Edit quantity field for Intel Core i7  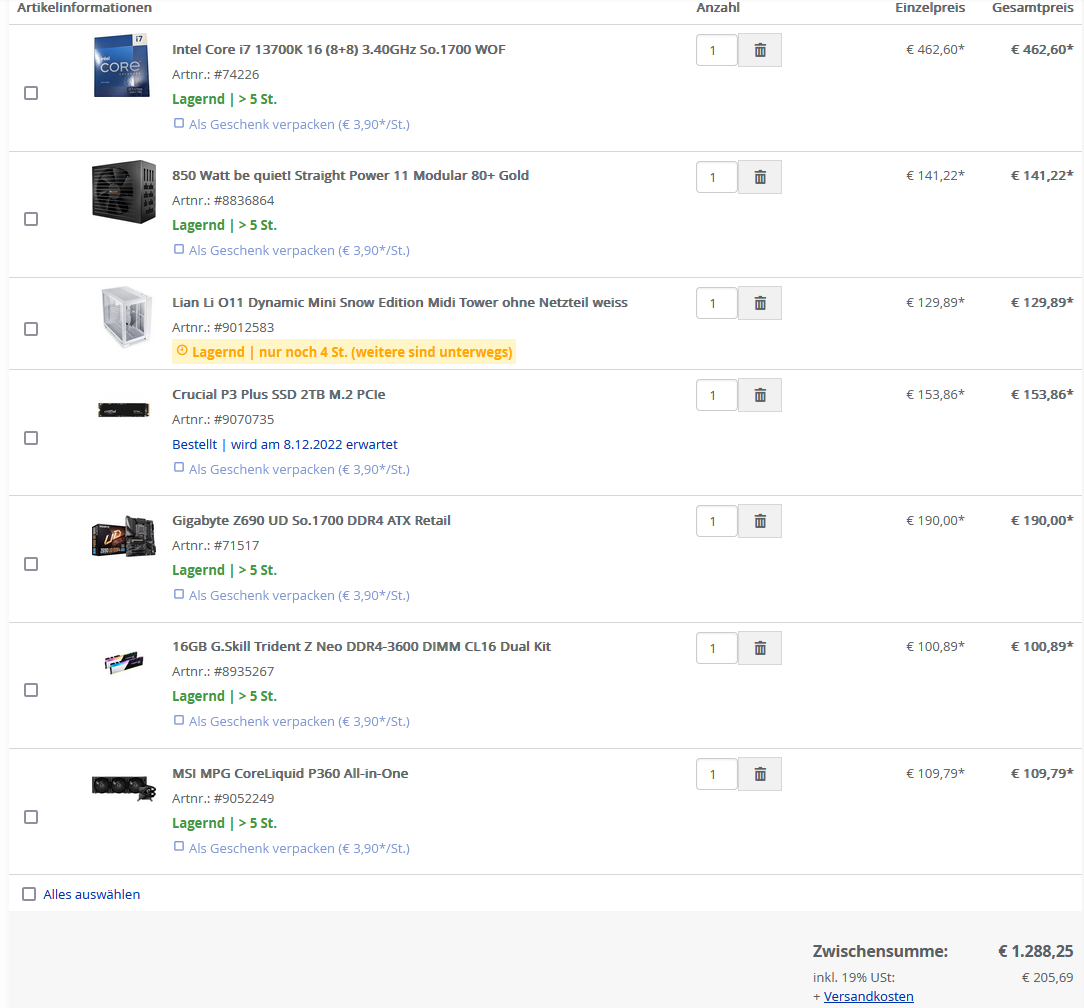[717, 50]
